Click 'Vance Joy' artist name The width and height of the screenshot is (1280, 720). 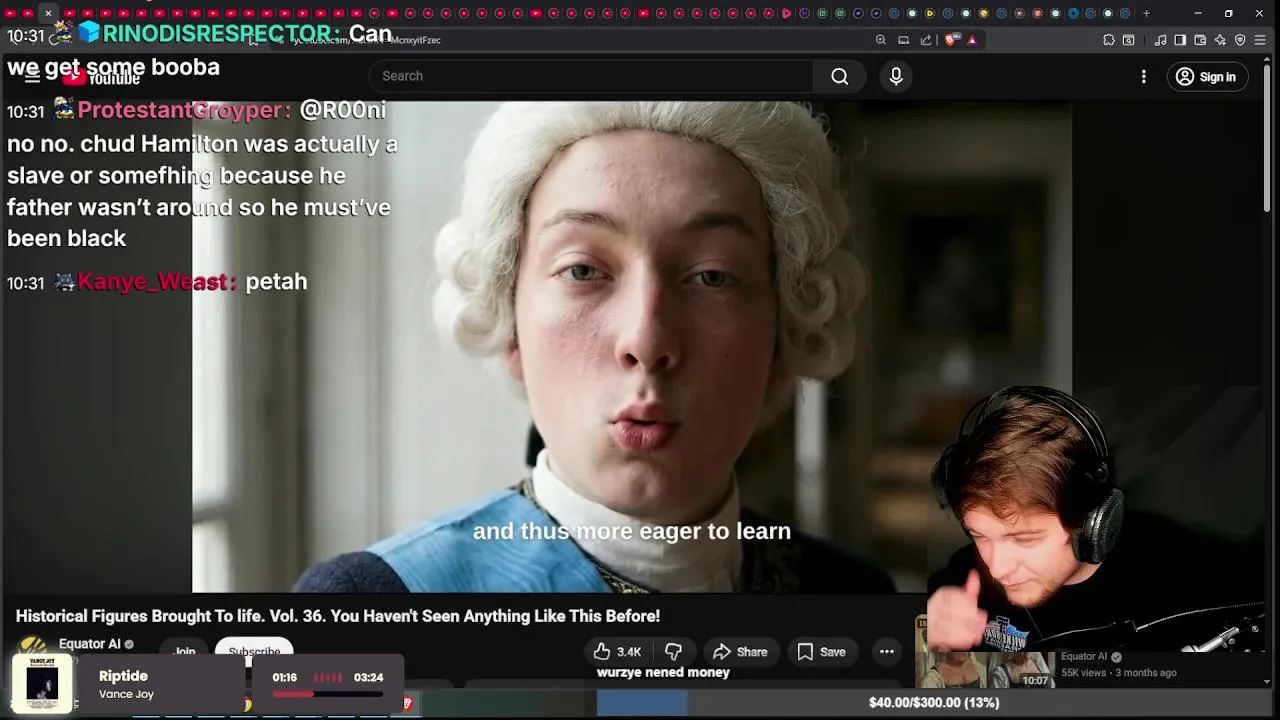[x=126, y=694]
